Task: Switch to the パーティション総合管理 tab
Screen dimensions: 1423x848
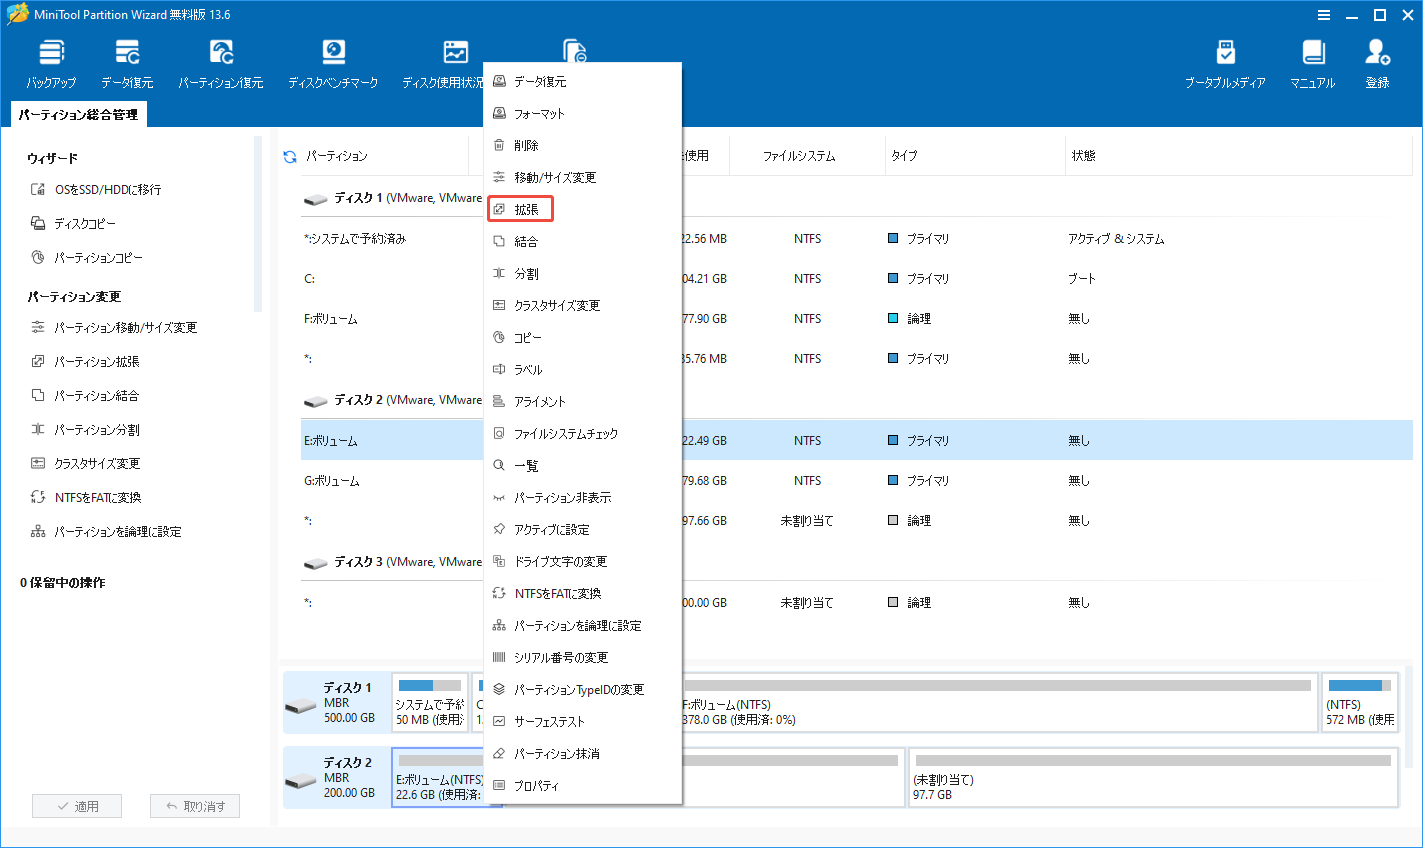Action: [x=78, y=114]
